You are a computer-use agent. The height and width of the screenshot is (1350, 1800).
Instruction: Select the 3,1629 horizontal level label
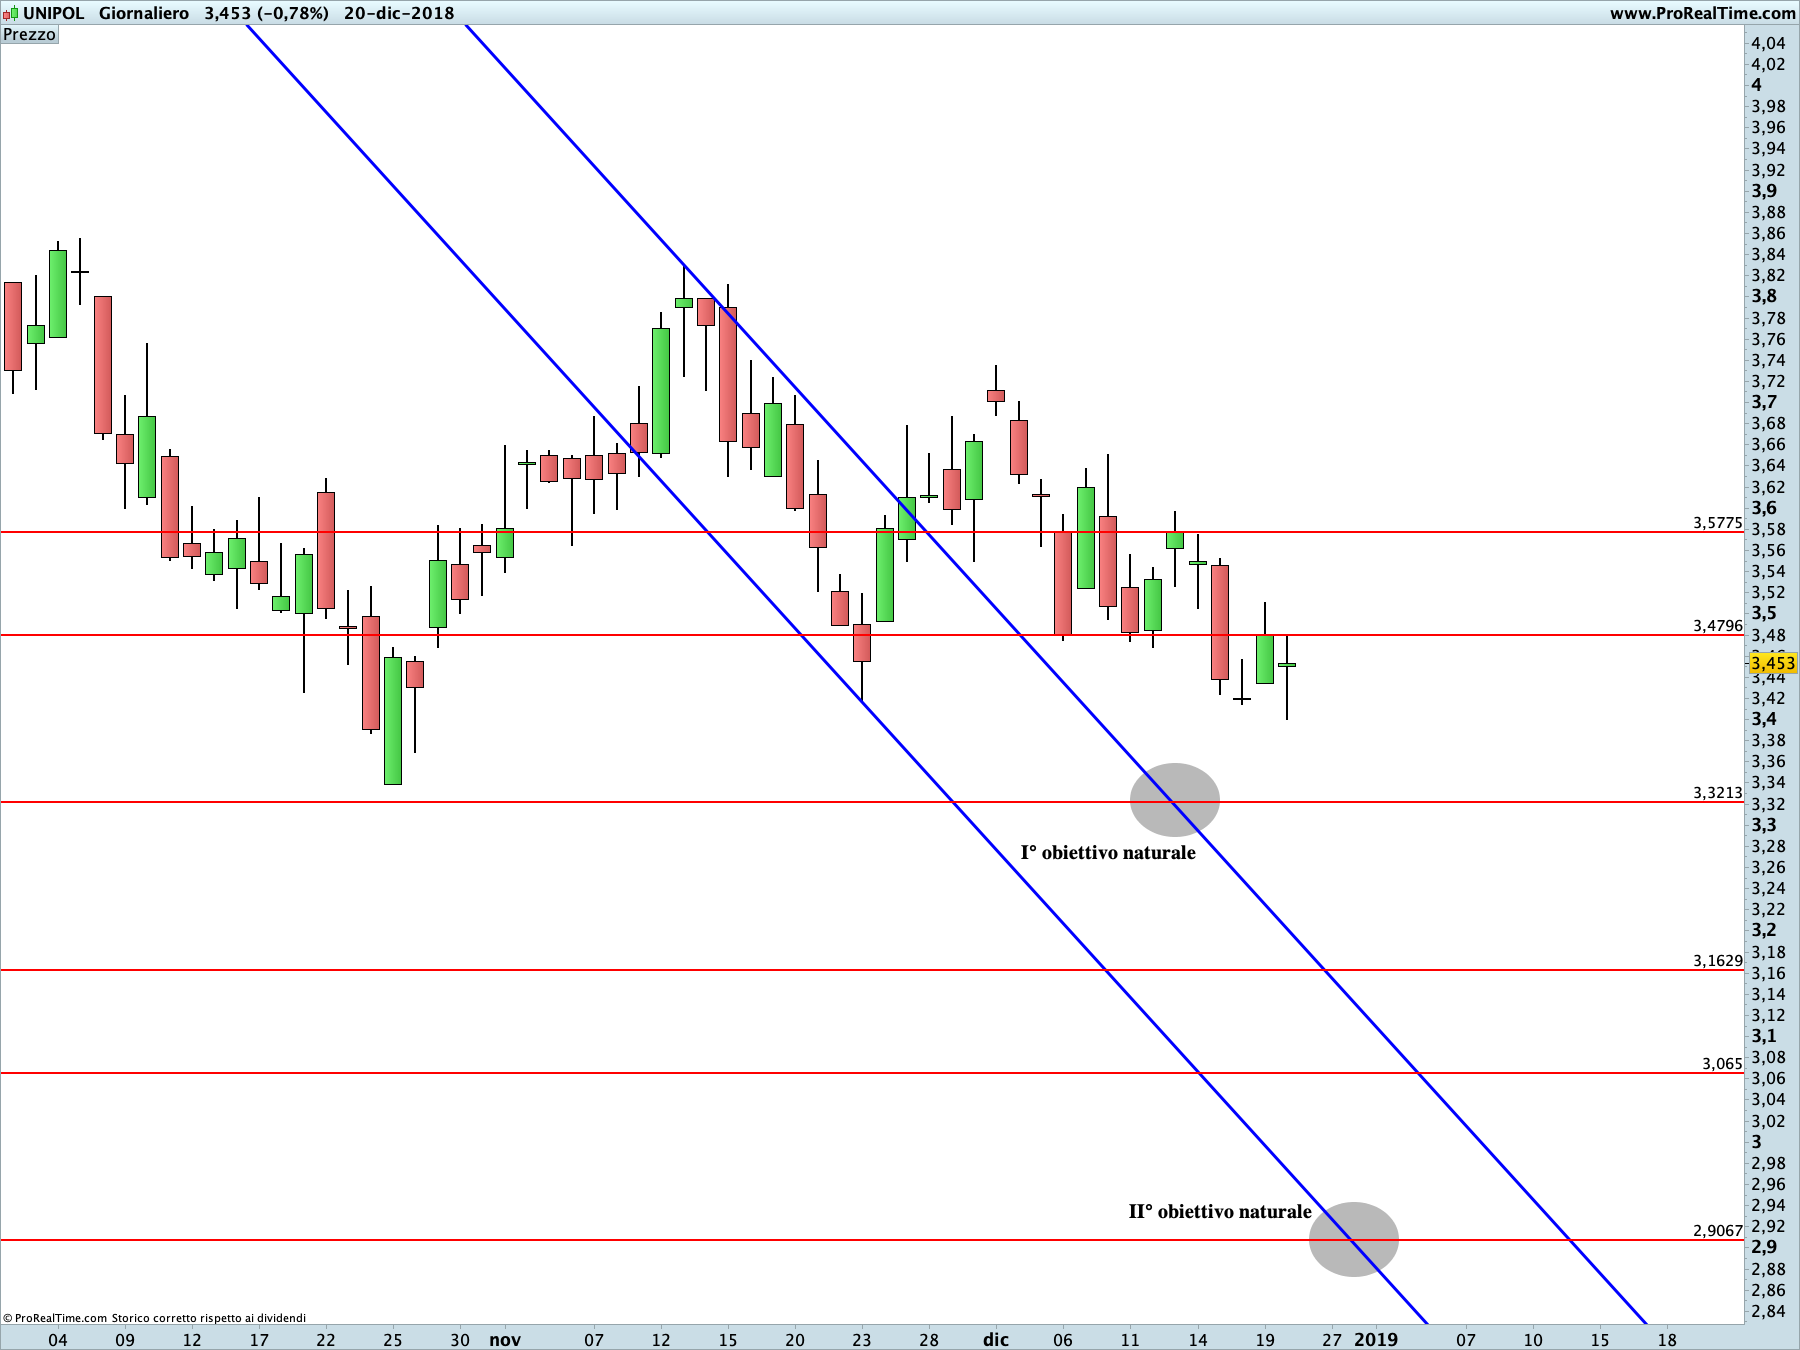(x=1718, y=960)
